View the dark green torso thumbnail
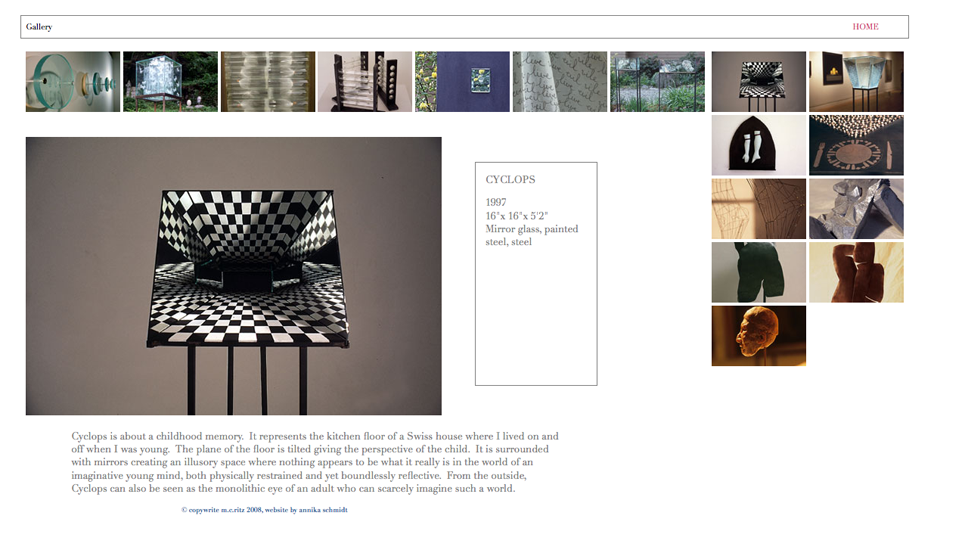 [759, 273]
